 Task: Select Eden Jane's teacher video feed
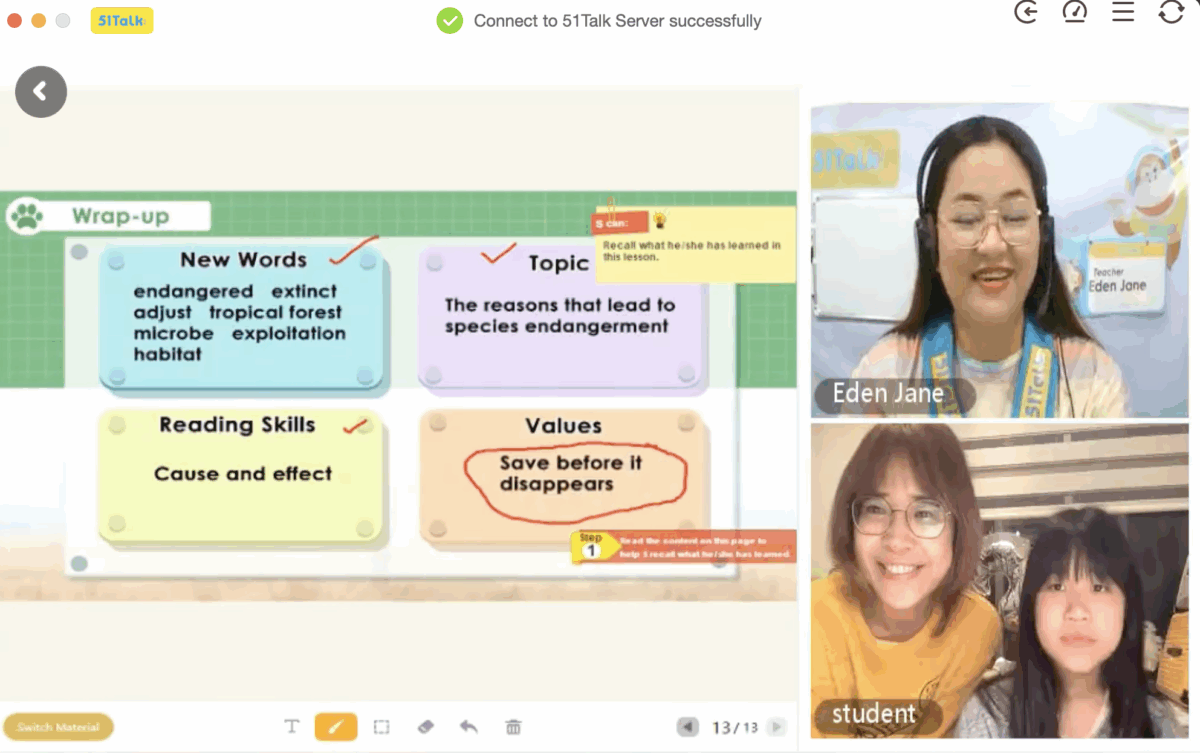coord(999,259)
